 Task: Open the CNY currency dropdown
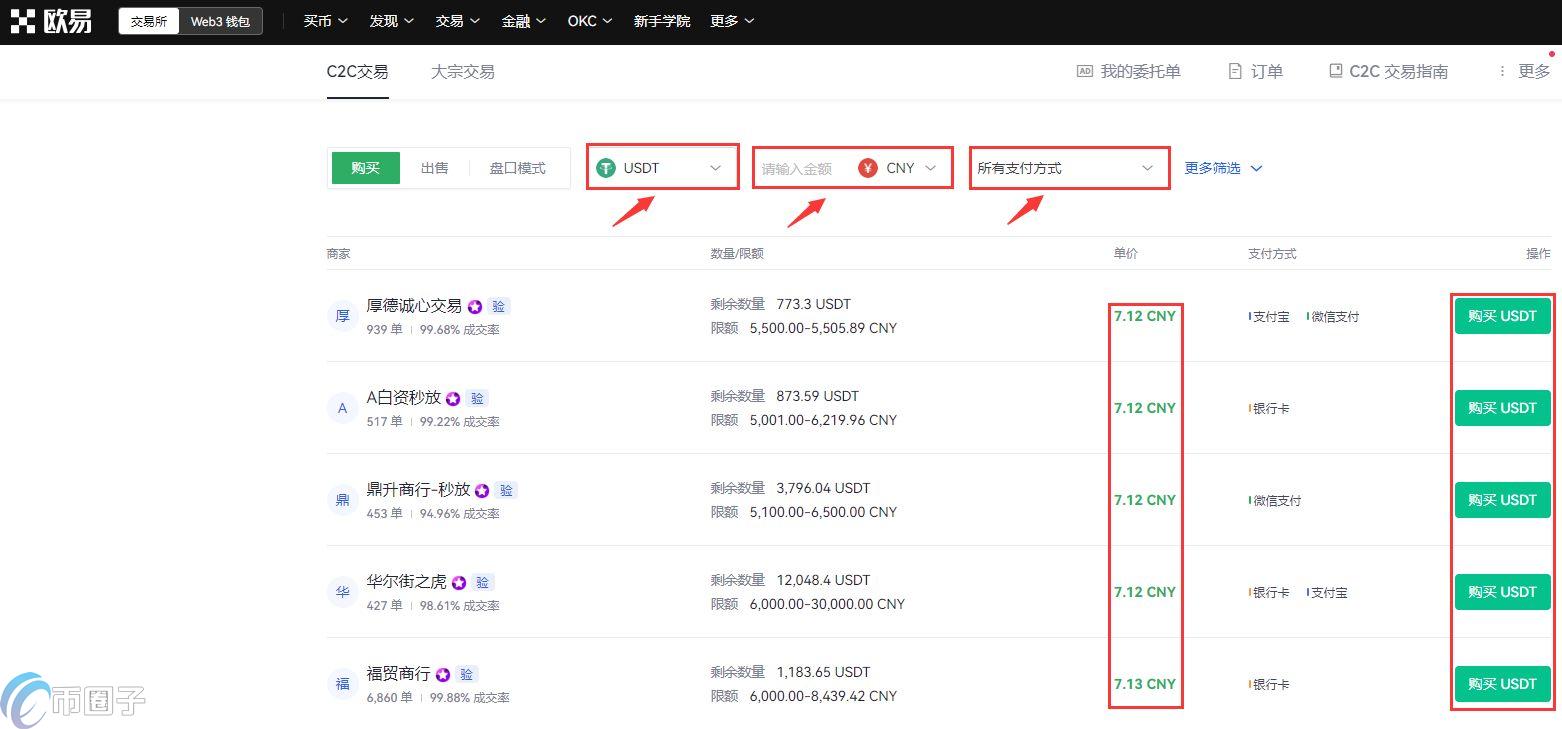pos(898,168)
